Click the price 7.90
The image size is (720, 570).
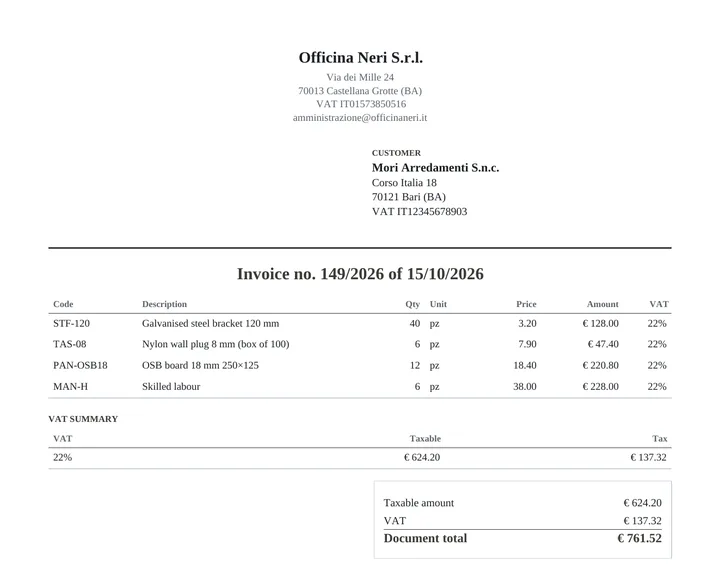(527, 344)
